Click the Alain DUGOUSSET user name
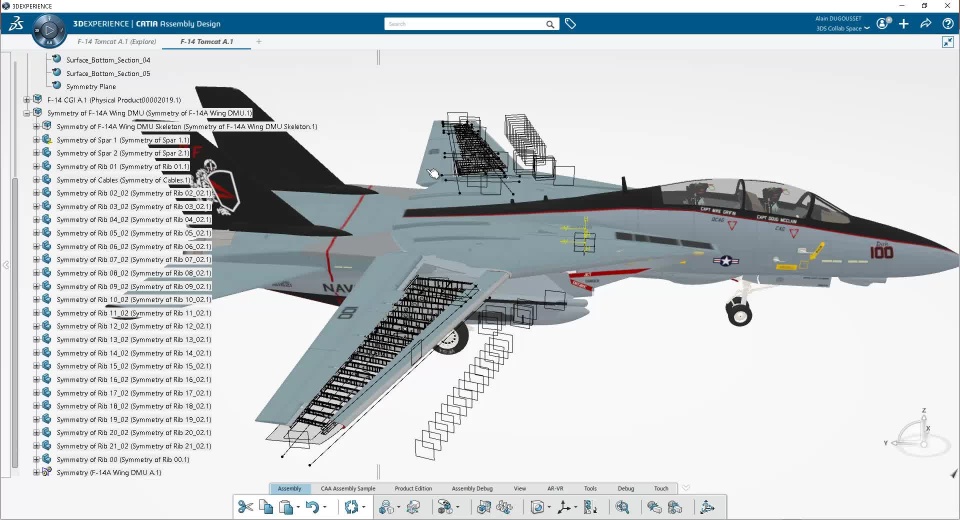 point(838,18)
